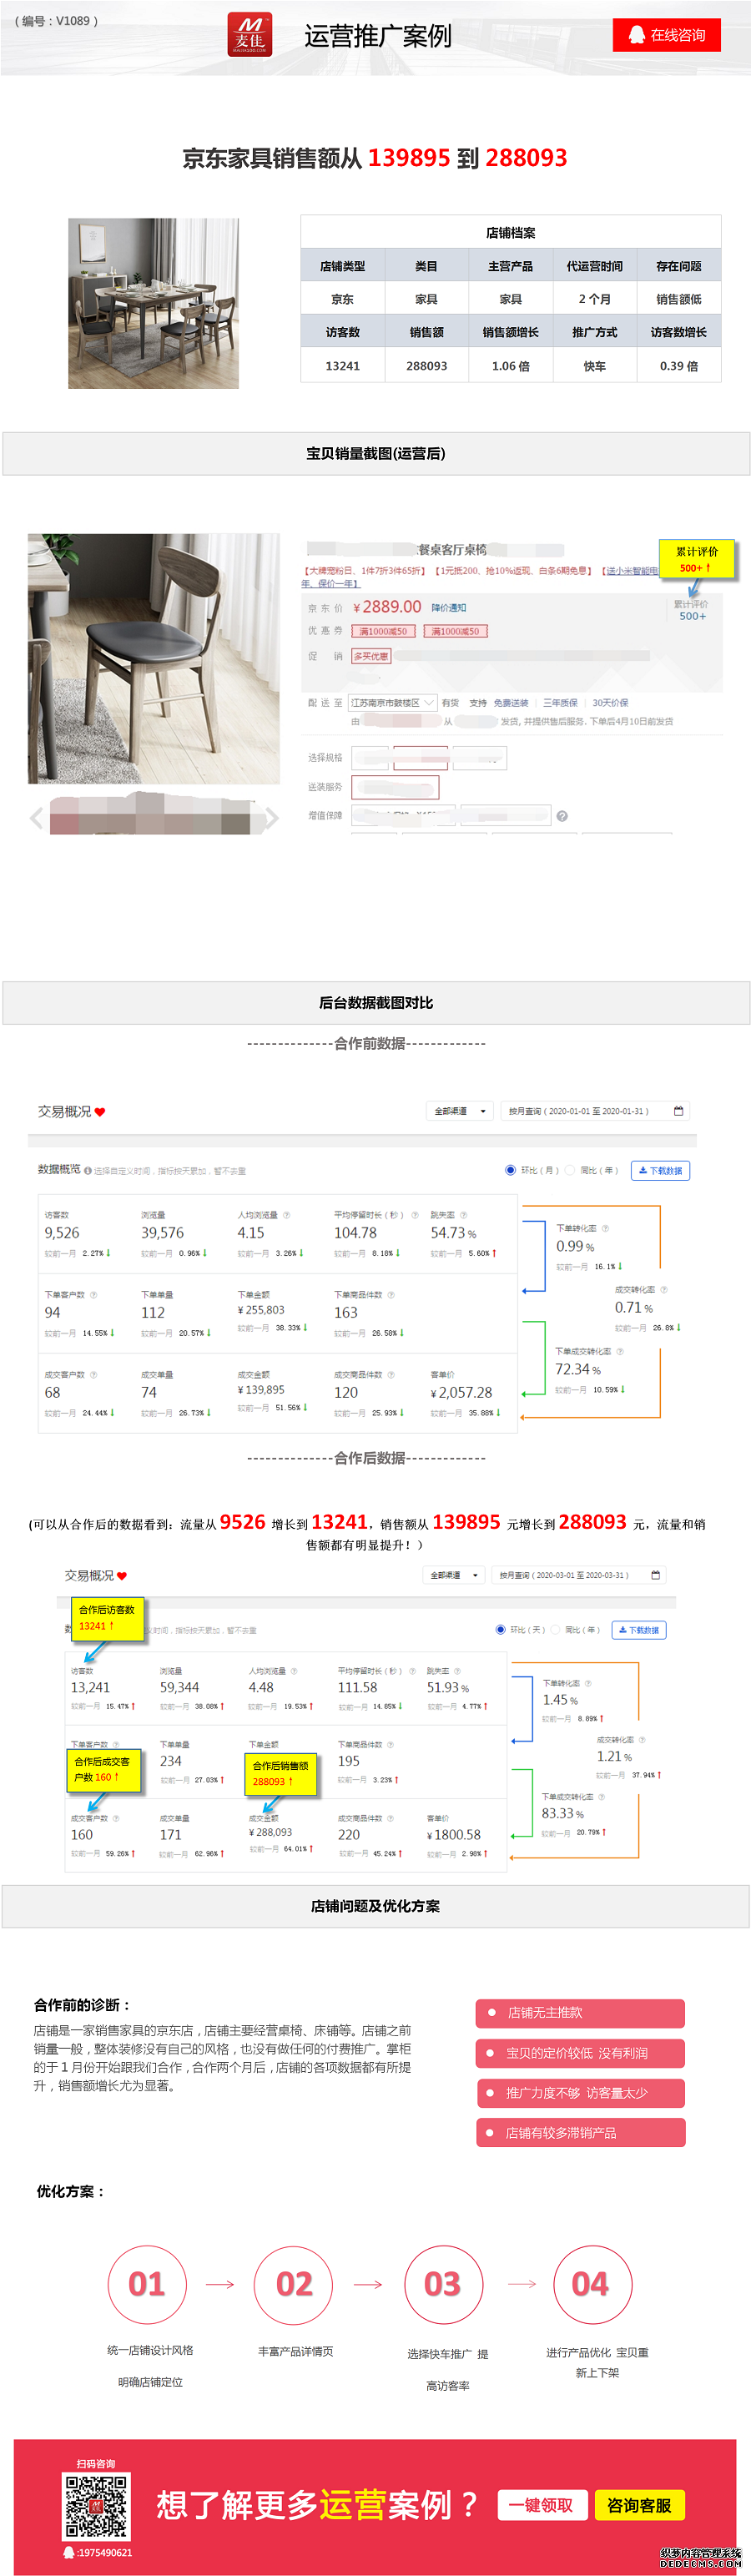The width and height of the screenshot is (751, 2576).
Task: Click the right arrow of the thumbnail strip
Action: click(x=271, y=818)
